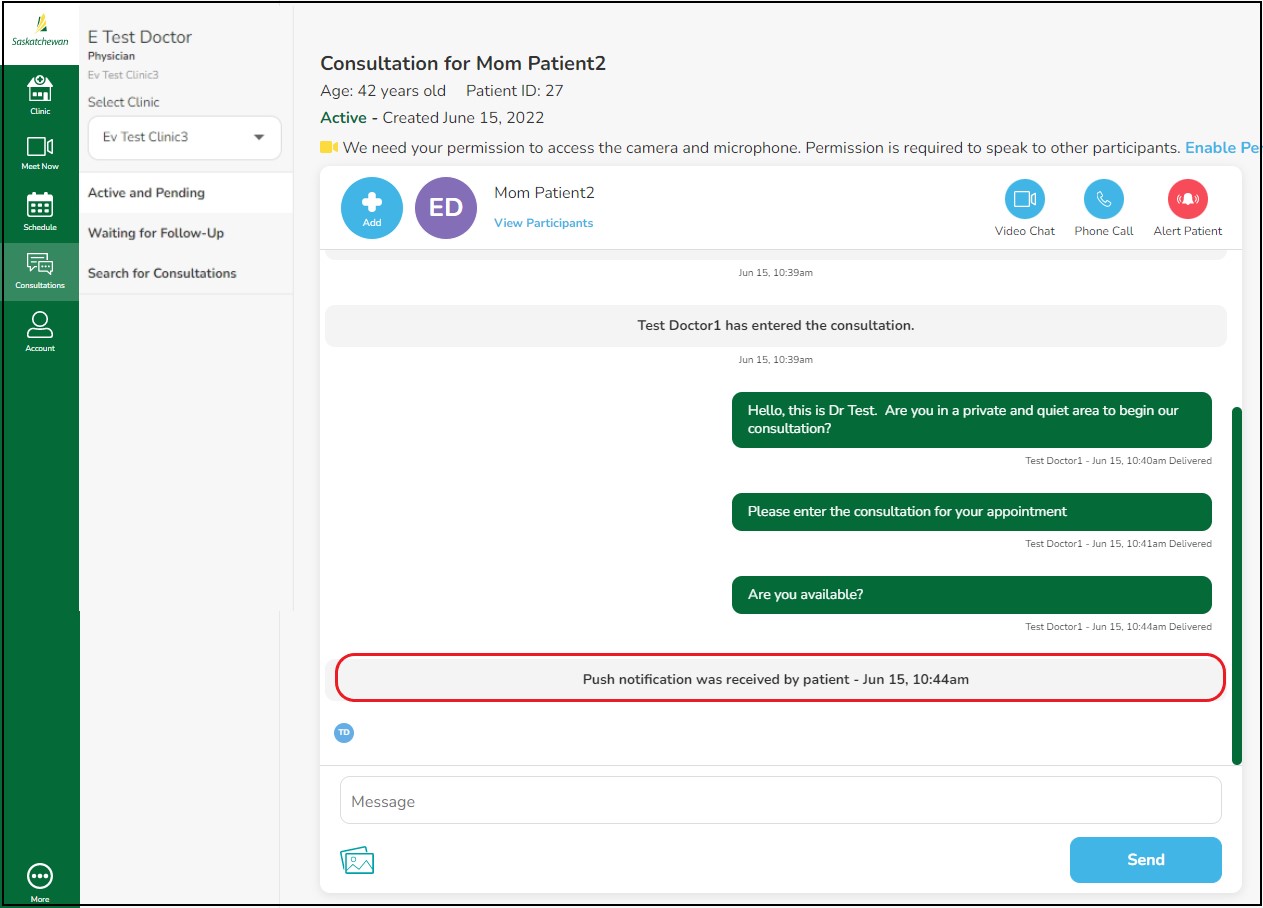Click into the Message input field
The image size is (1263, 908).
click(x=780, y=801)
